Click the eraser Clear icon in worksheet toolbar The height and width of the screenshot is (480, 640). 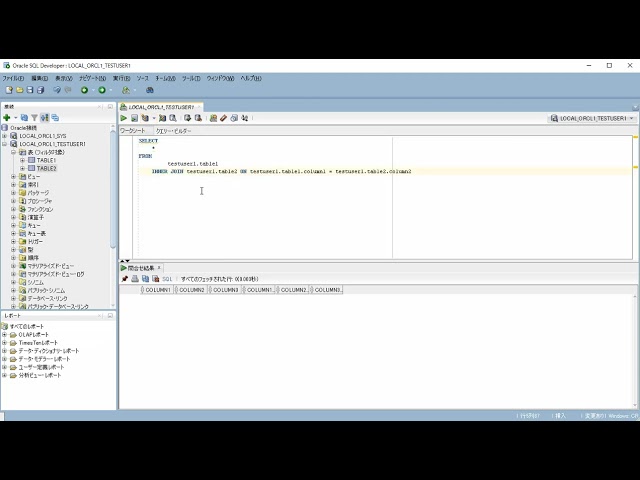click(x=223, y=118)
